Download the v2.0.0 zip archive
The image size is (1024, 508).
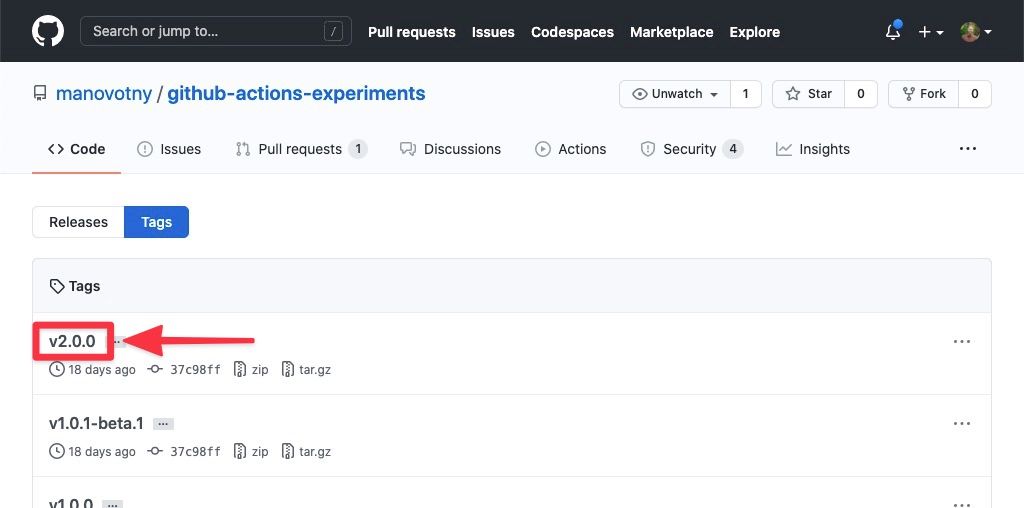click(251, 369)
